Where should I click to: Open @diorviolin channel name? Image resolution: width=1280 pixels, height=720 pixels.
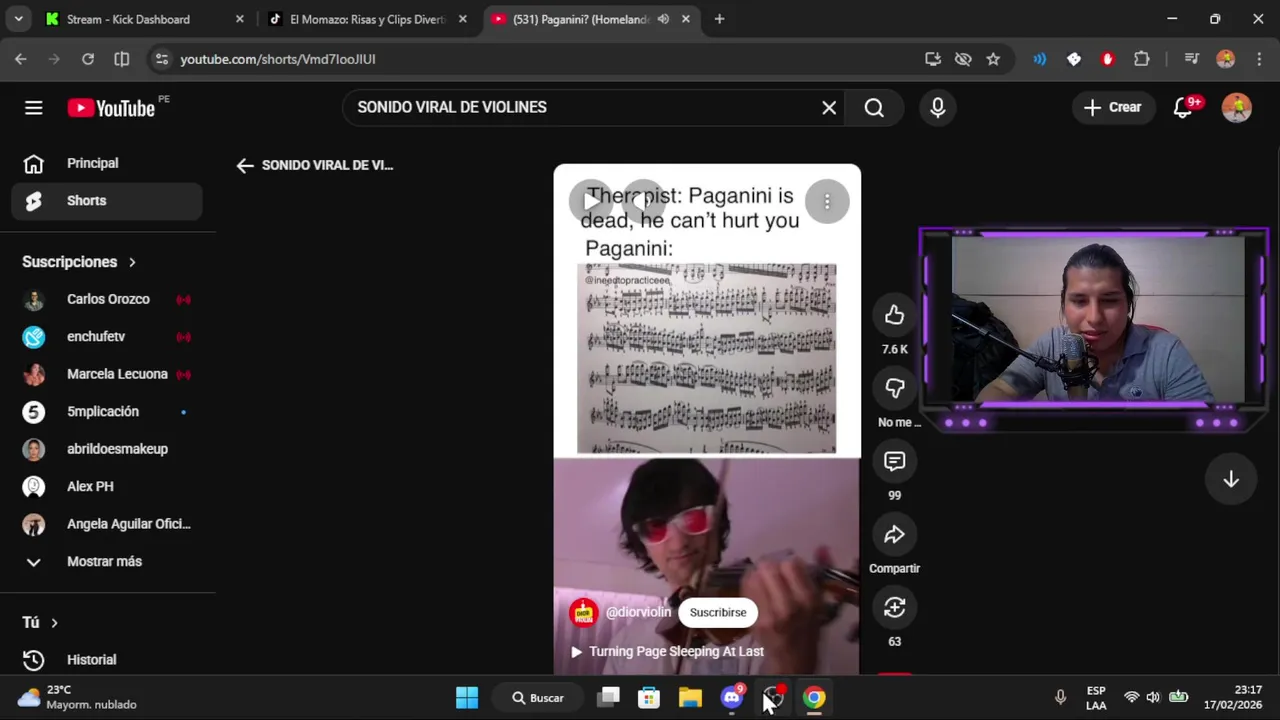638,613
